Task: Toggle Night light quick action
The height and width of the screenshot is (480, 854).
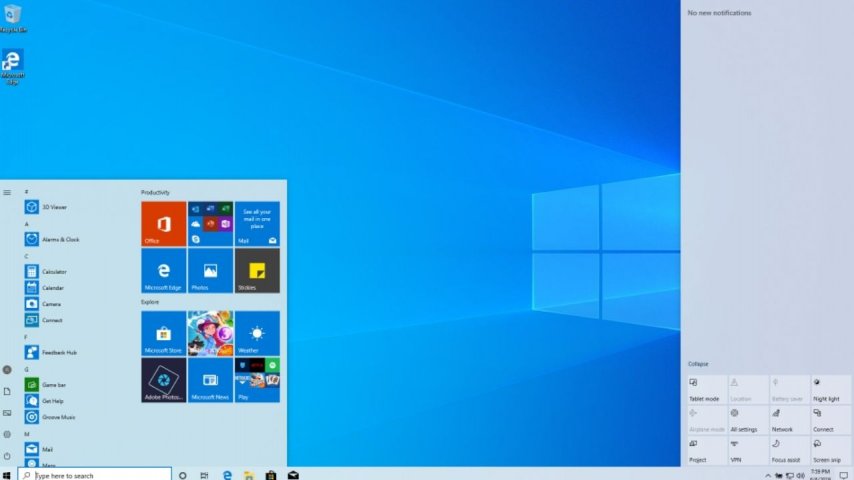Action: (x=830, y=390)
